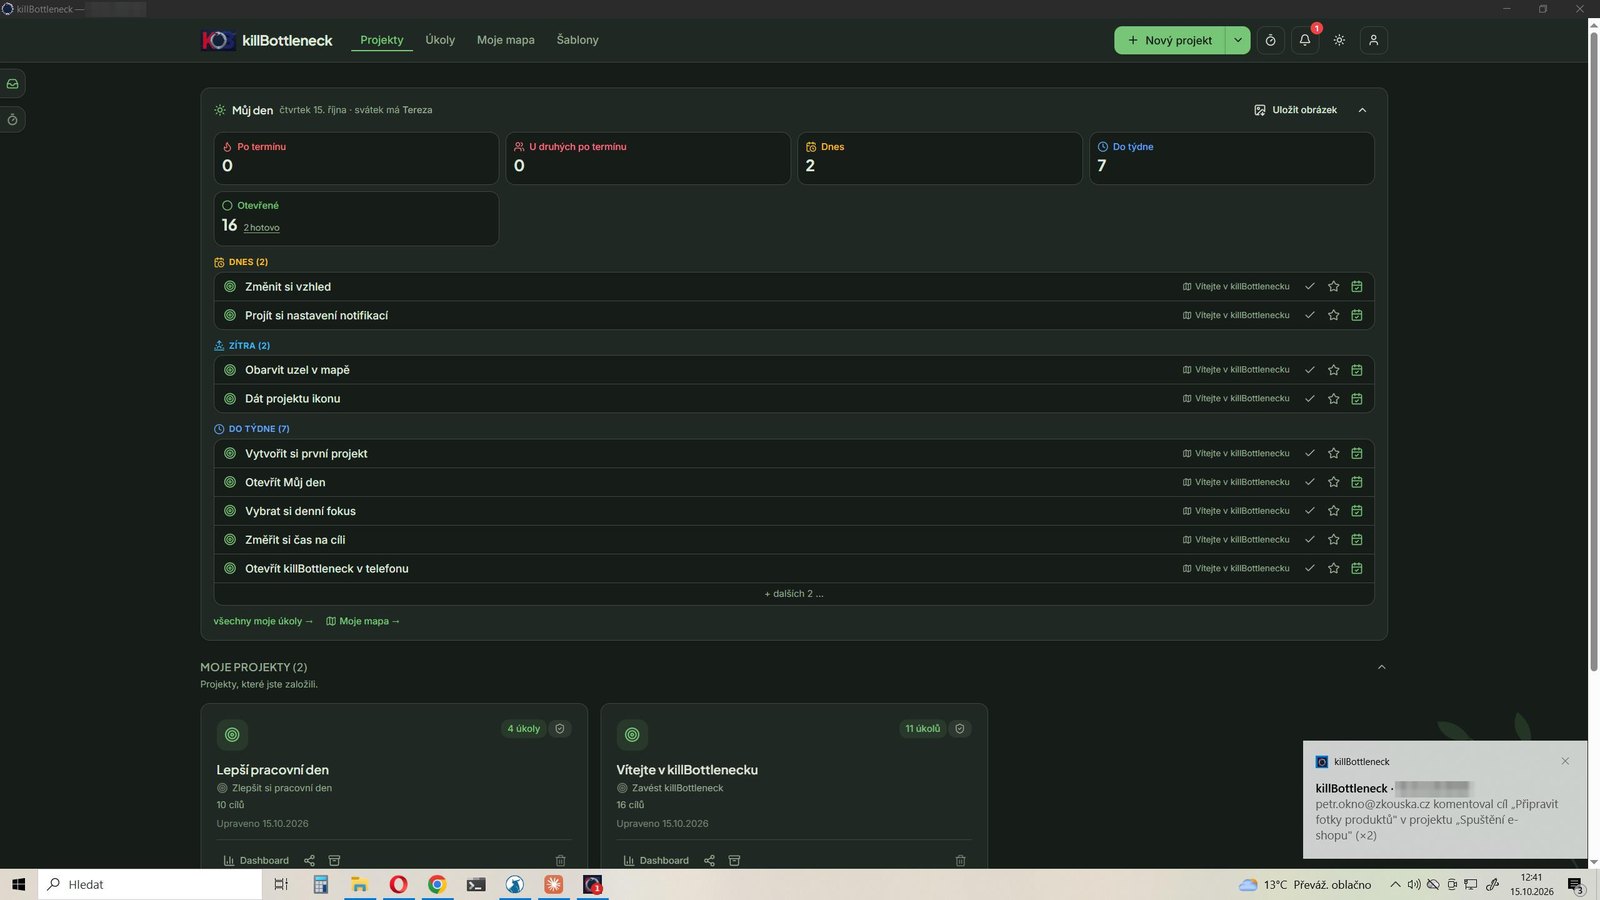
Task: Go to the Šablony tab
Action: pos(578,40)
